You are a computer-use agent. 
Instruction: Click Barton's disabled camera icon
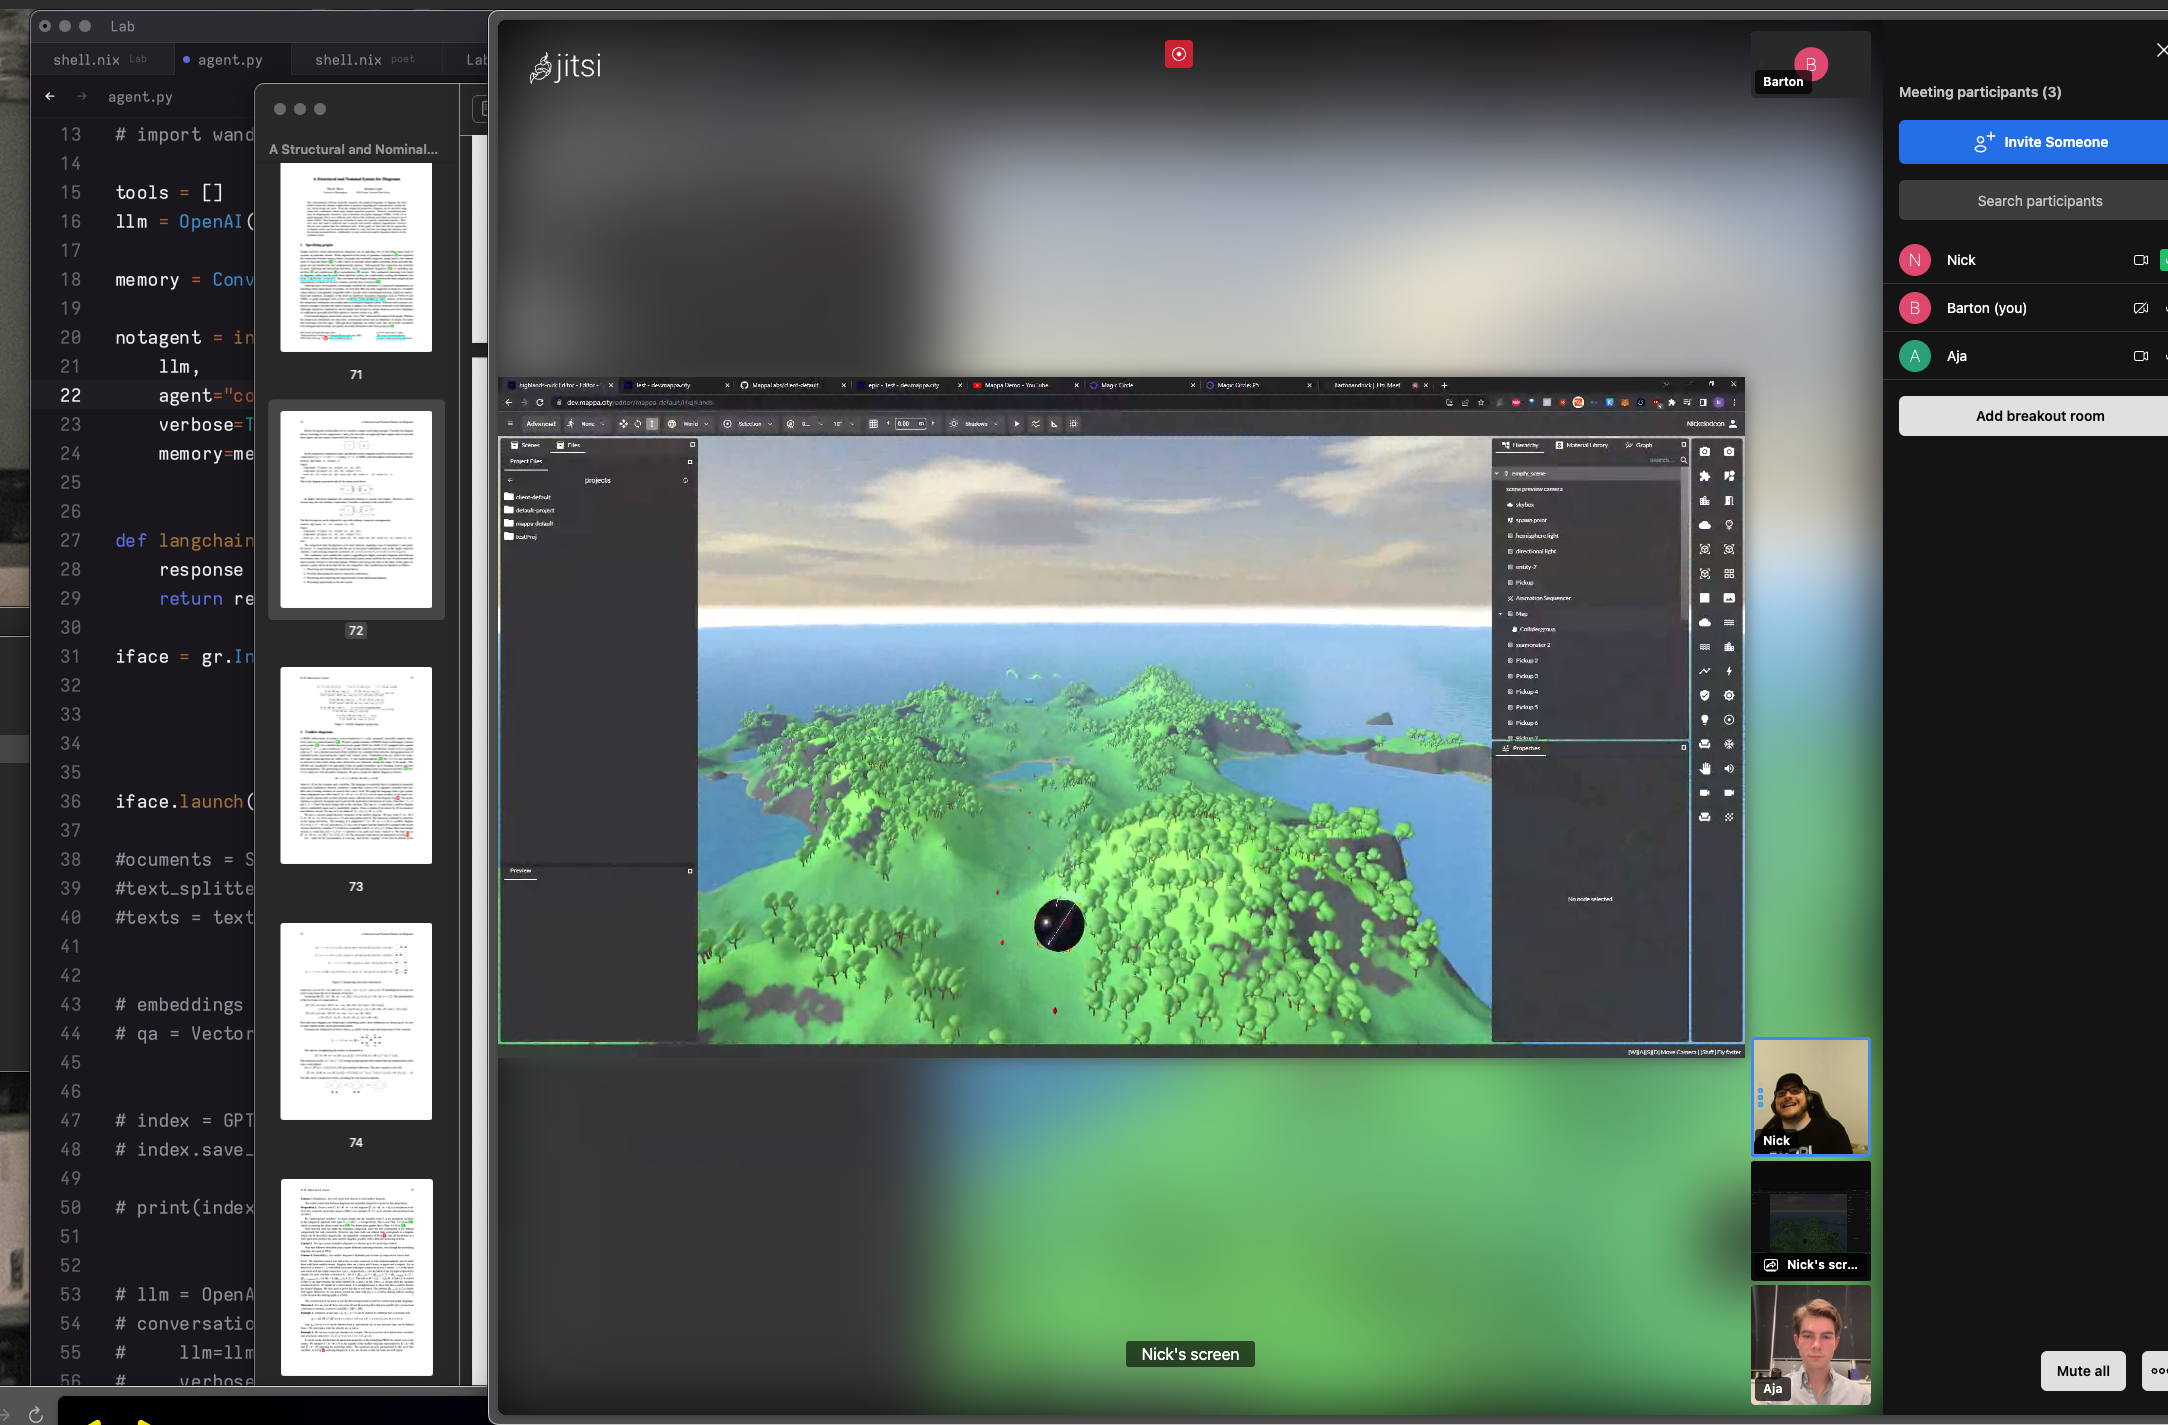[2140, 308]
